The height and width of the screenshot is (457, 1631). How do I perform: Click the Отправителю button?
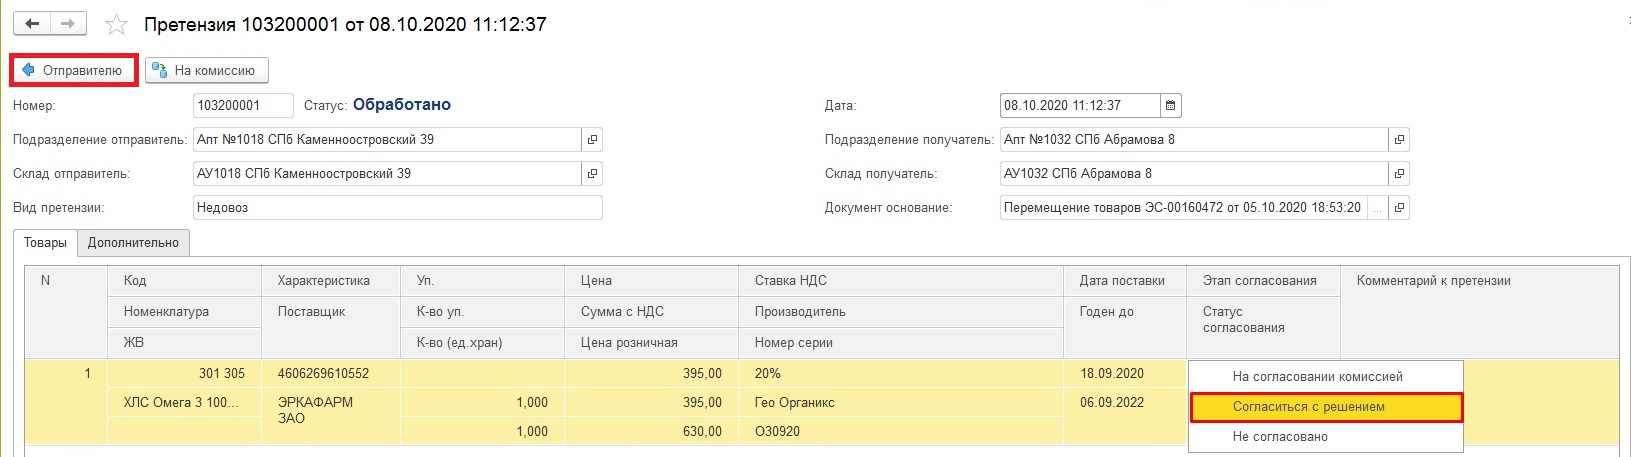74,70
